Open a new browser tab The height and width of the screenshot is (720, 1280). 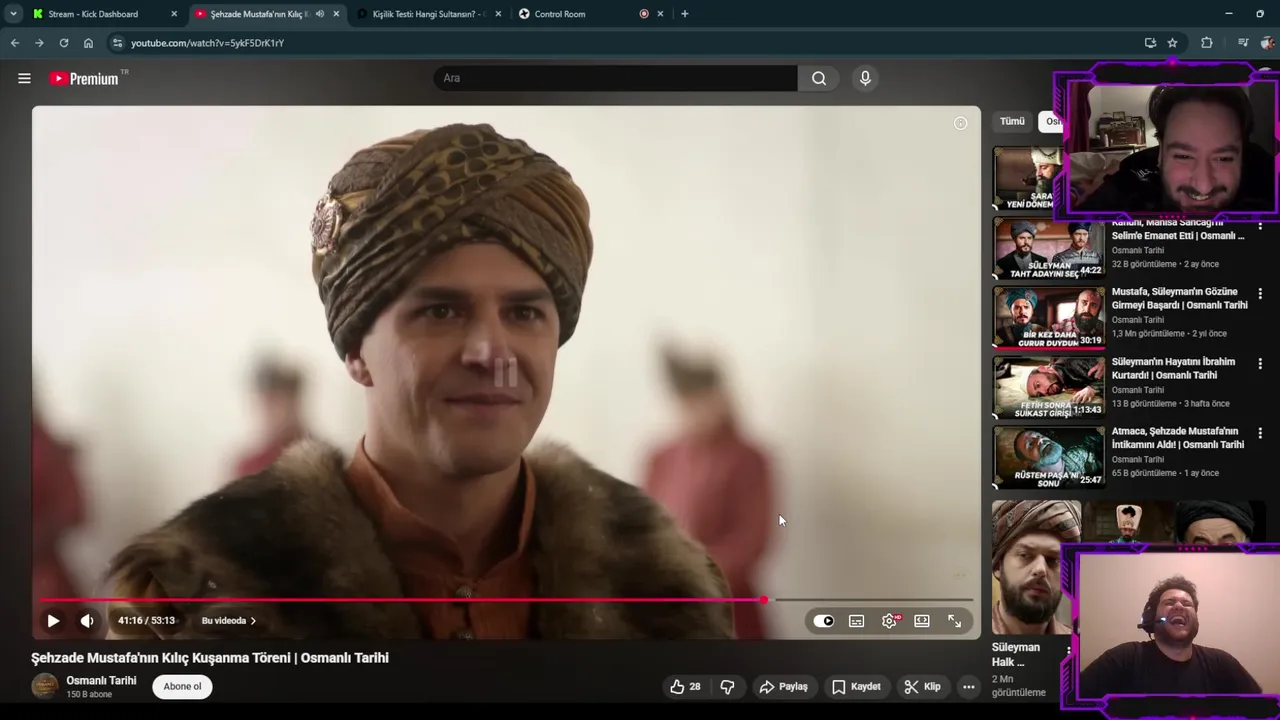[x=684, y=14]
